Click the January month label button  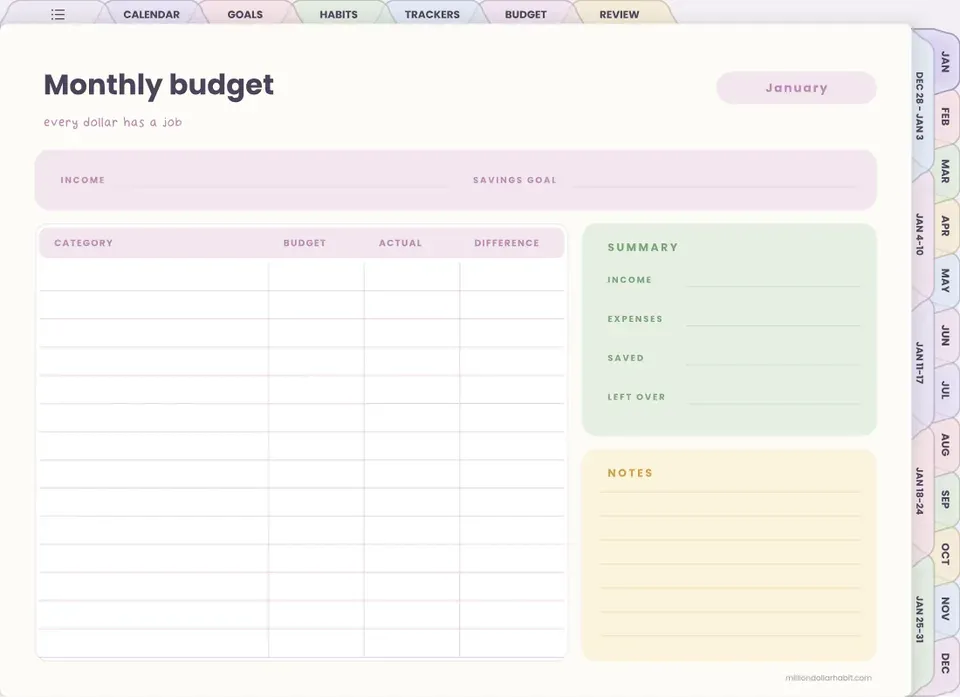coord(796,88)
